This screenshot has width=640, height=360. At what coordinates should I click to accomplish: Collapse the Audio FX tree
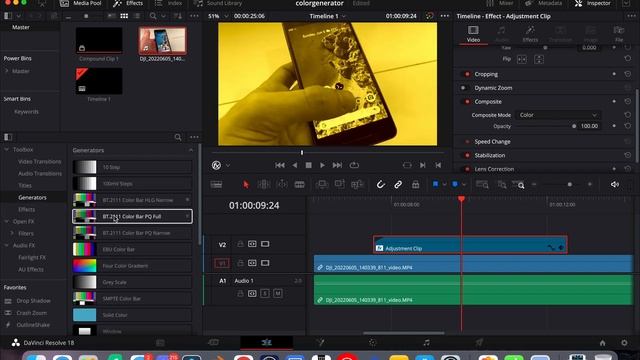[x=7, y=246]
